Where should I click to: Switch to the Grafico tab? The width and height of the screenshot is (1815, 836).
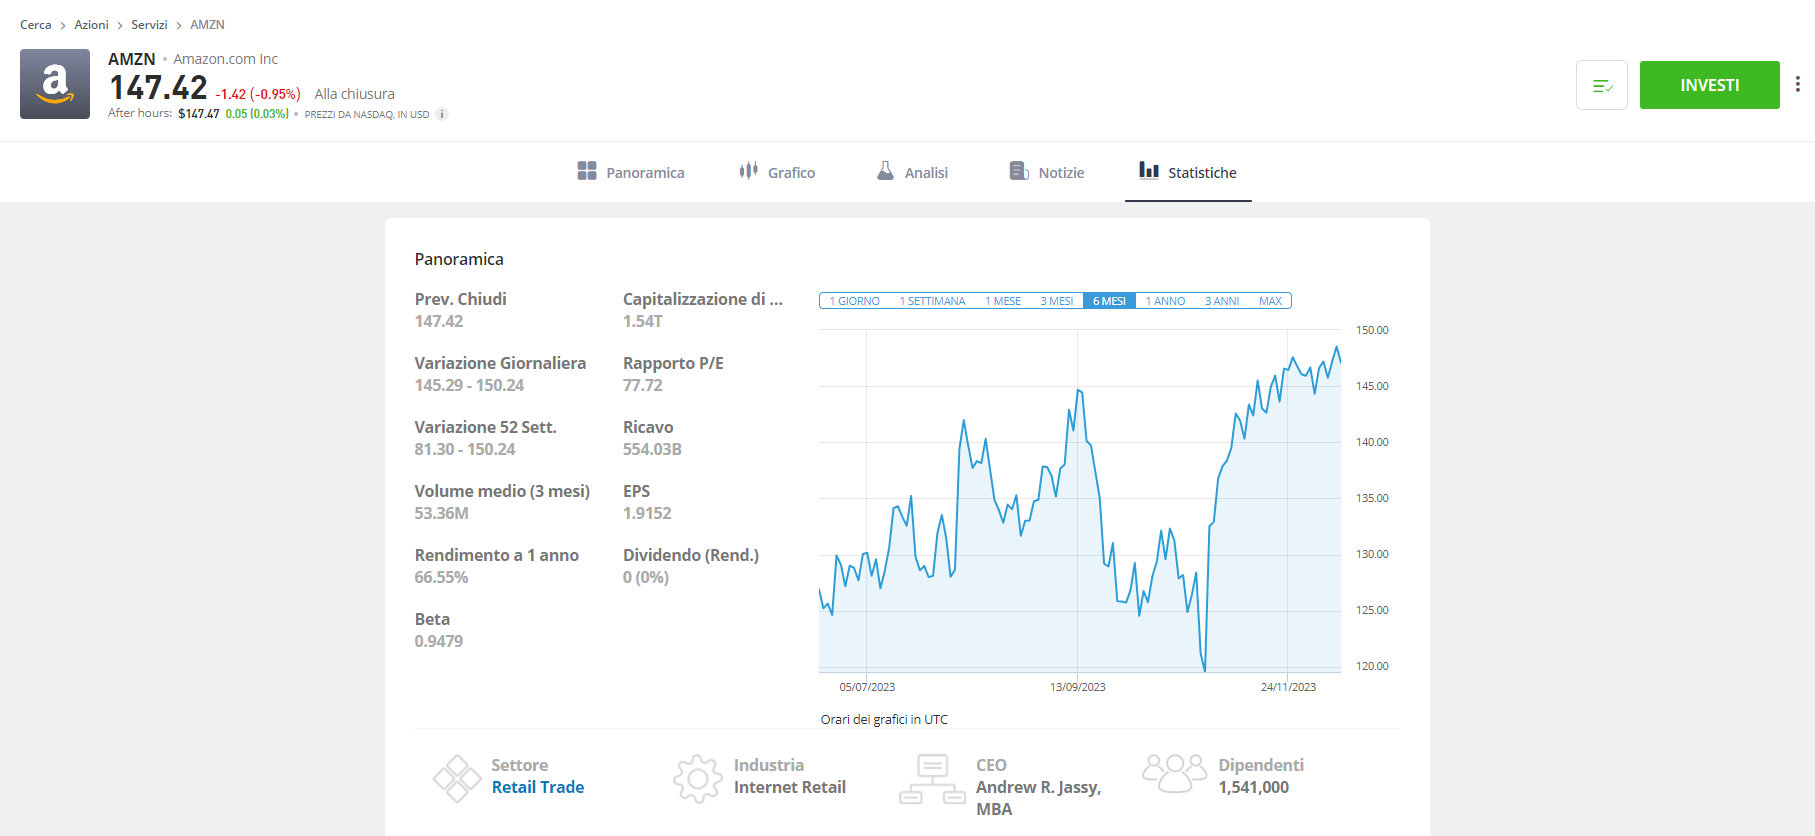point(777,172)
